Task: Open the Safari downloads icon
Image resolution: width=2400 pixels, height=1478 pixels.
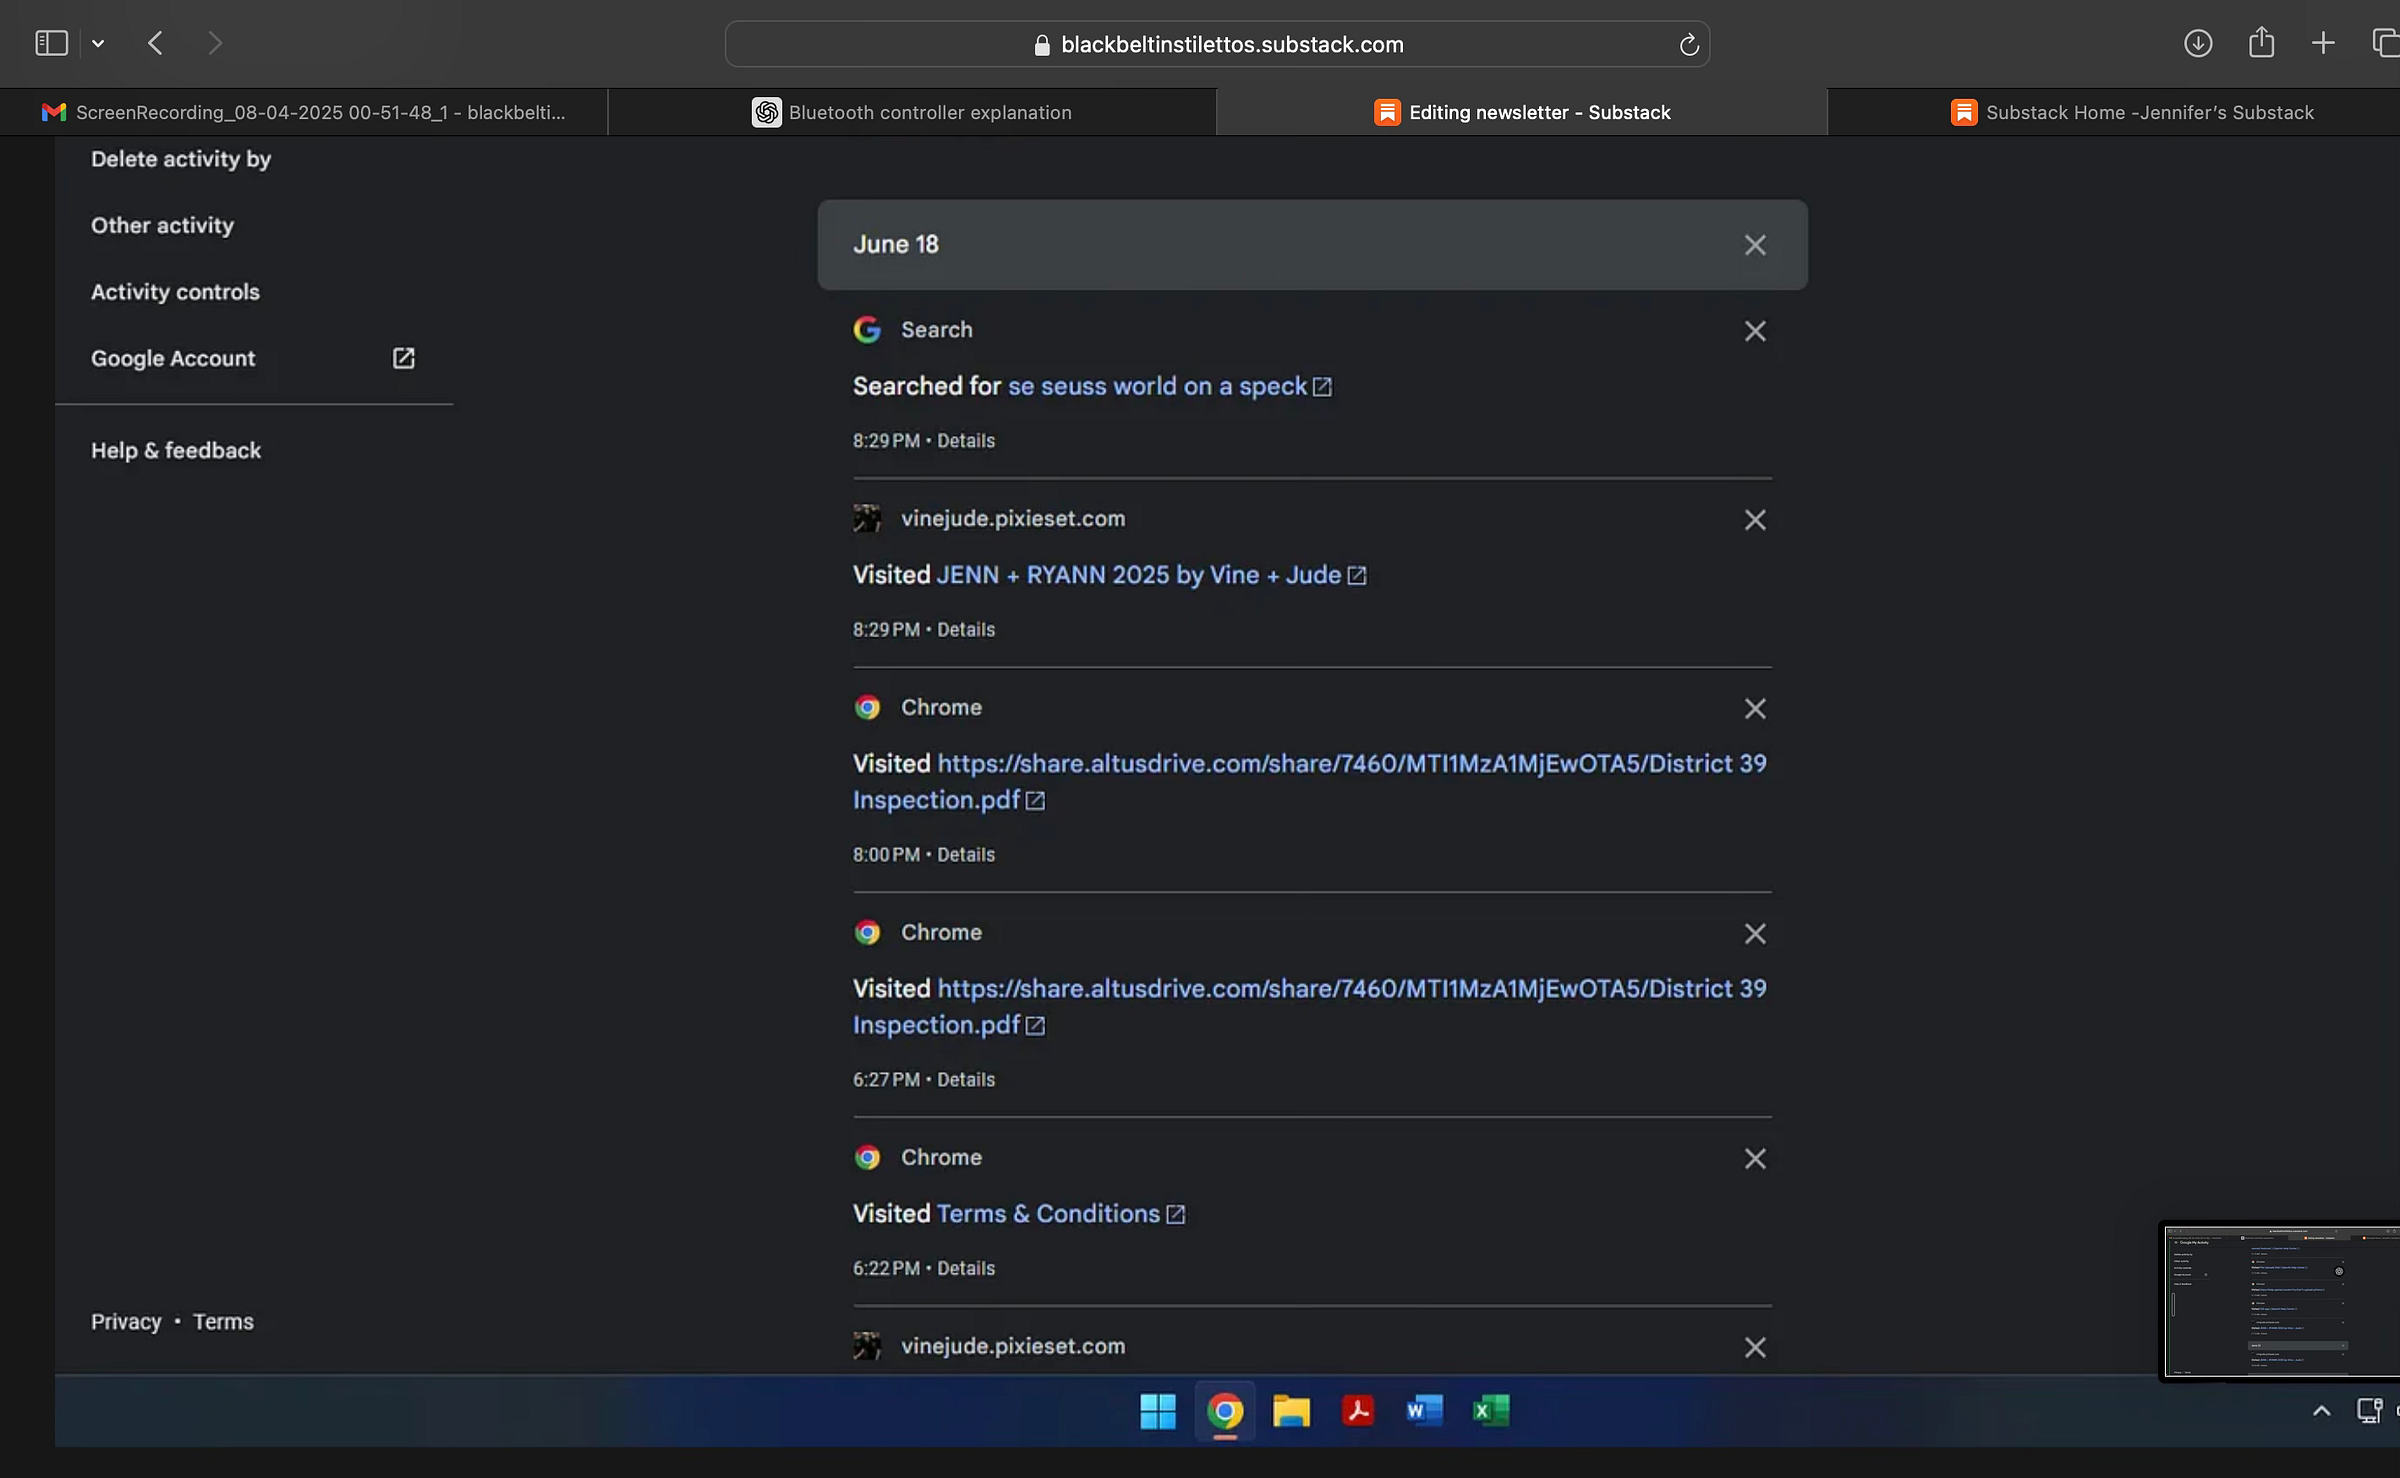Action: coord(2197,43)
